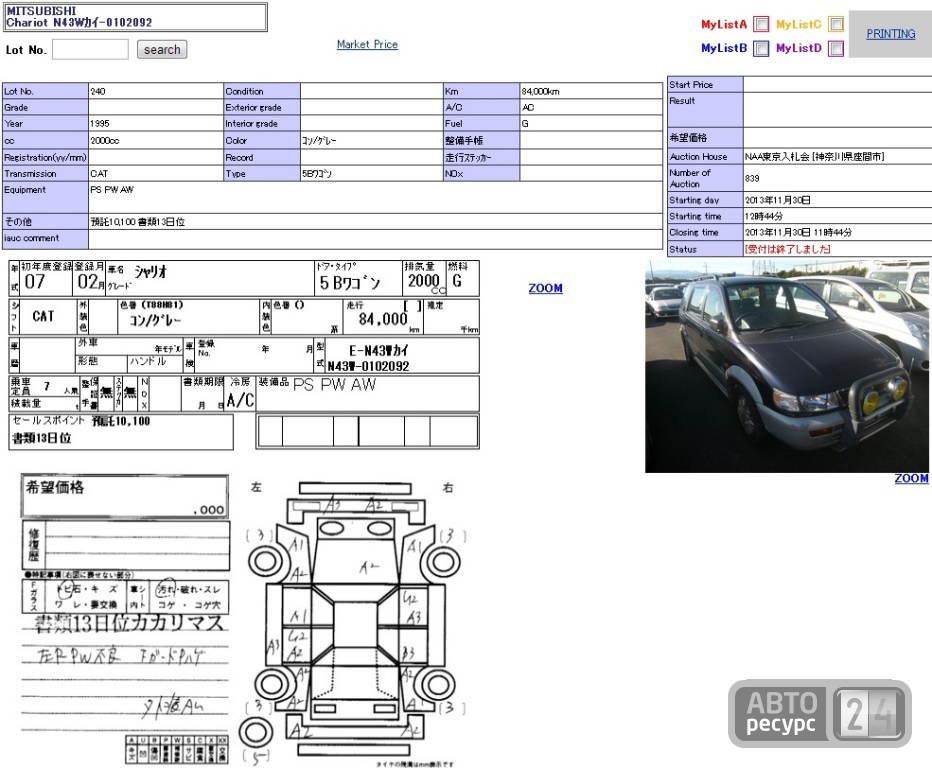The width and height of the screenshot is (932, 768).
Task: Open the Mitsubishi Chariot car photo
Action: pyautogui.click(x=788, y=366)
